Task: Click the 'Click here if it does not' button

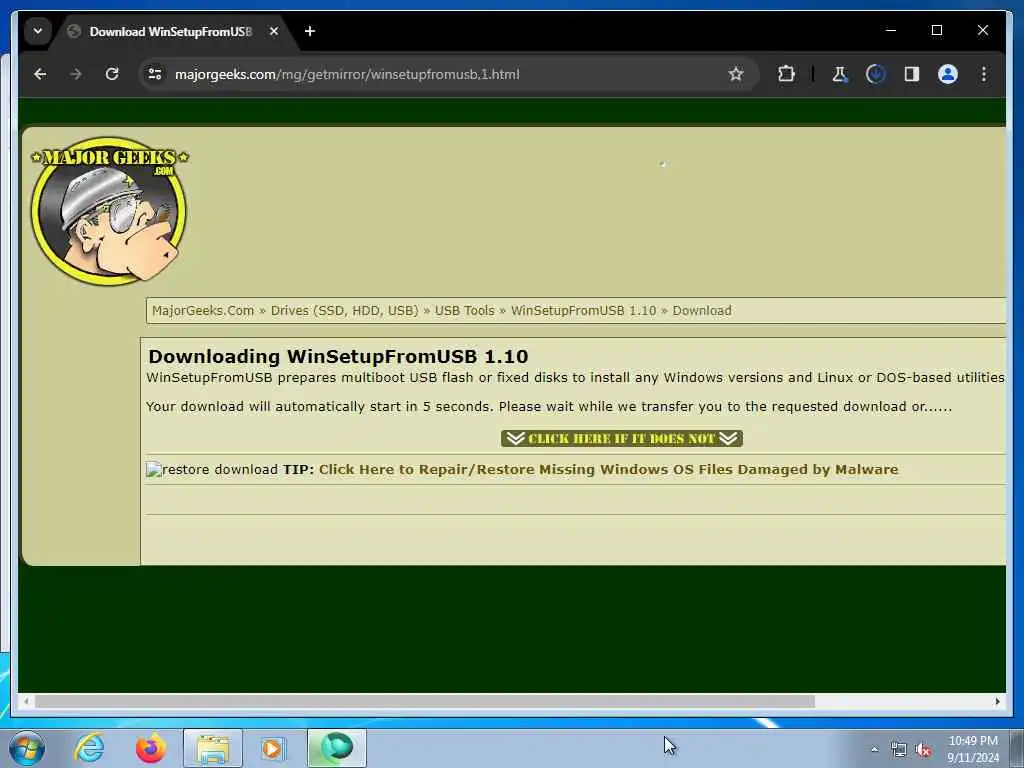Action: [x=622, y=438]
